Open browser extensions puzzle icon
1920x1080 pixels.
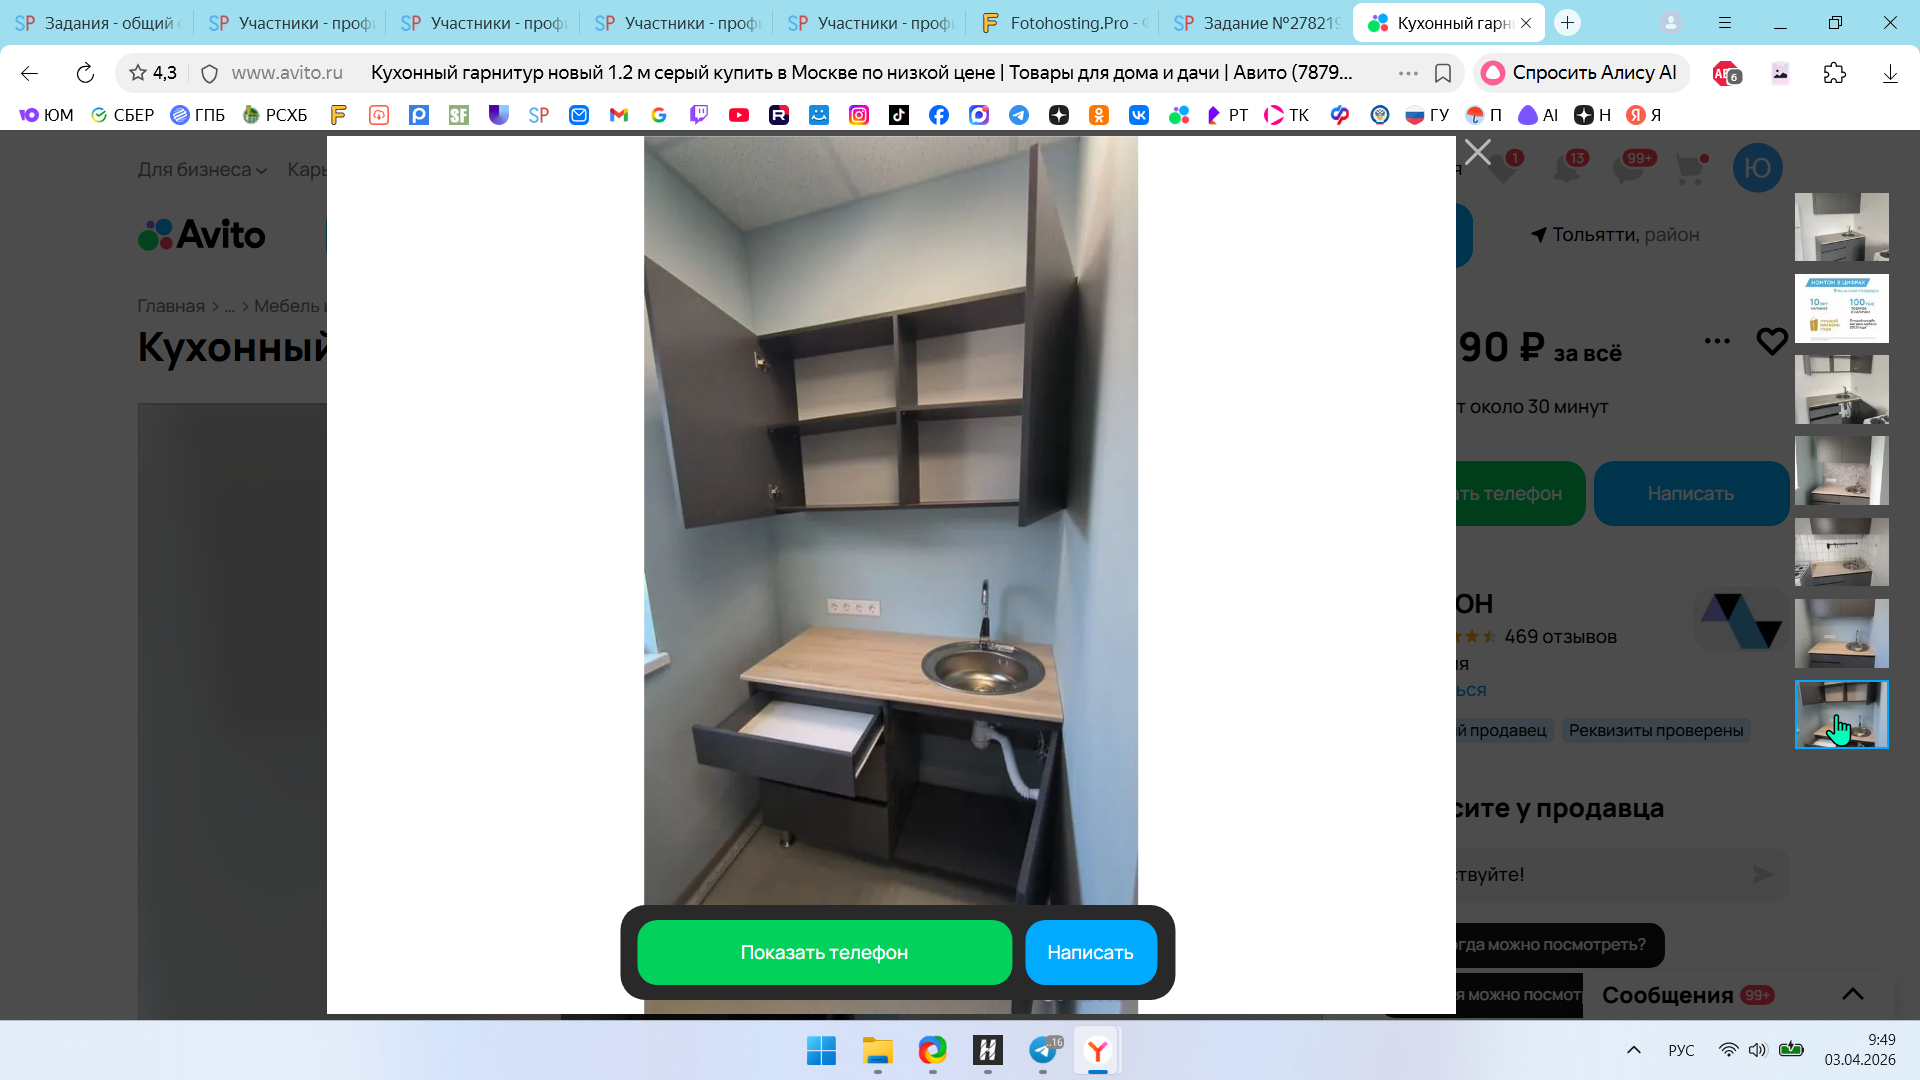[1834, 73]
